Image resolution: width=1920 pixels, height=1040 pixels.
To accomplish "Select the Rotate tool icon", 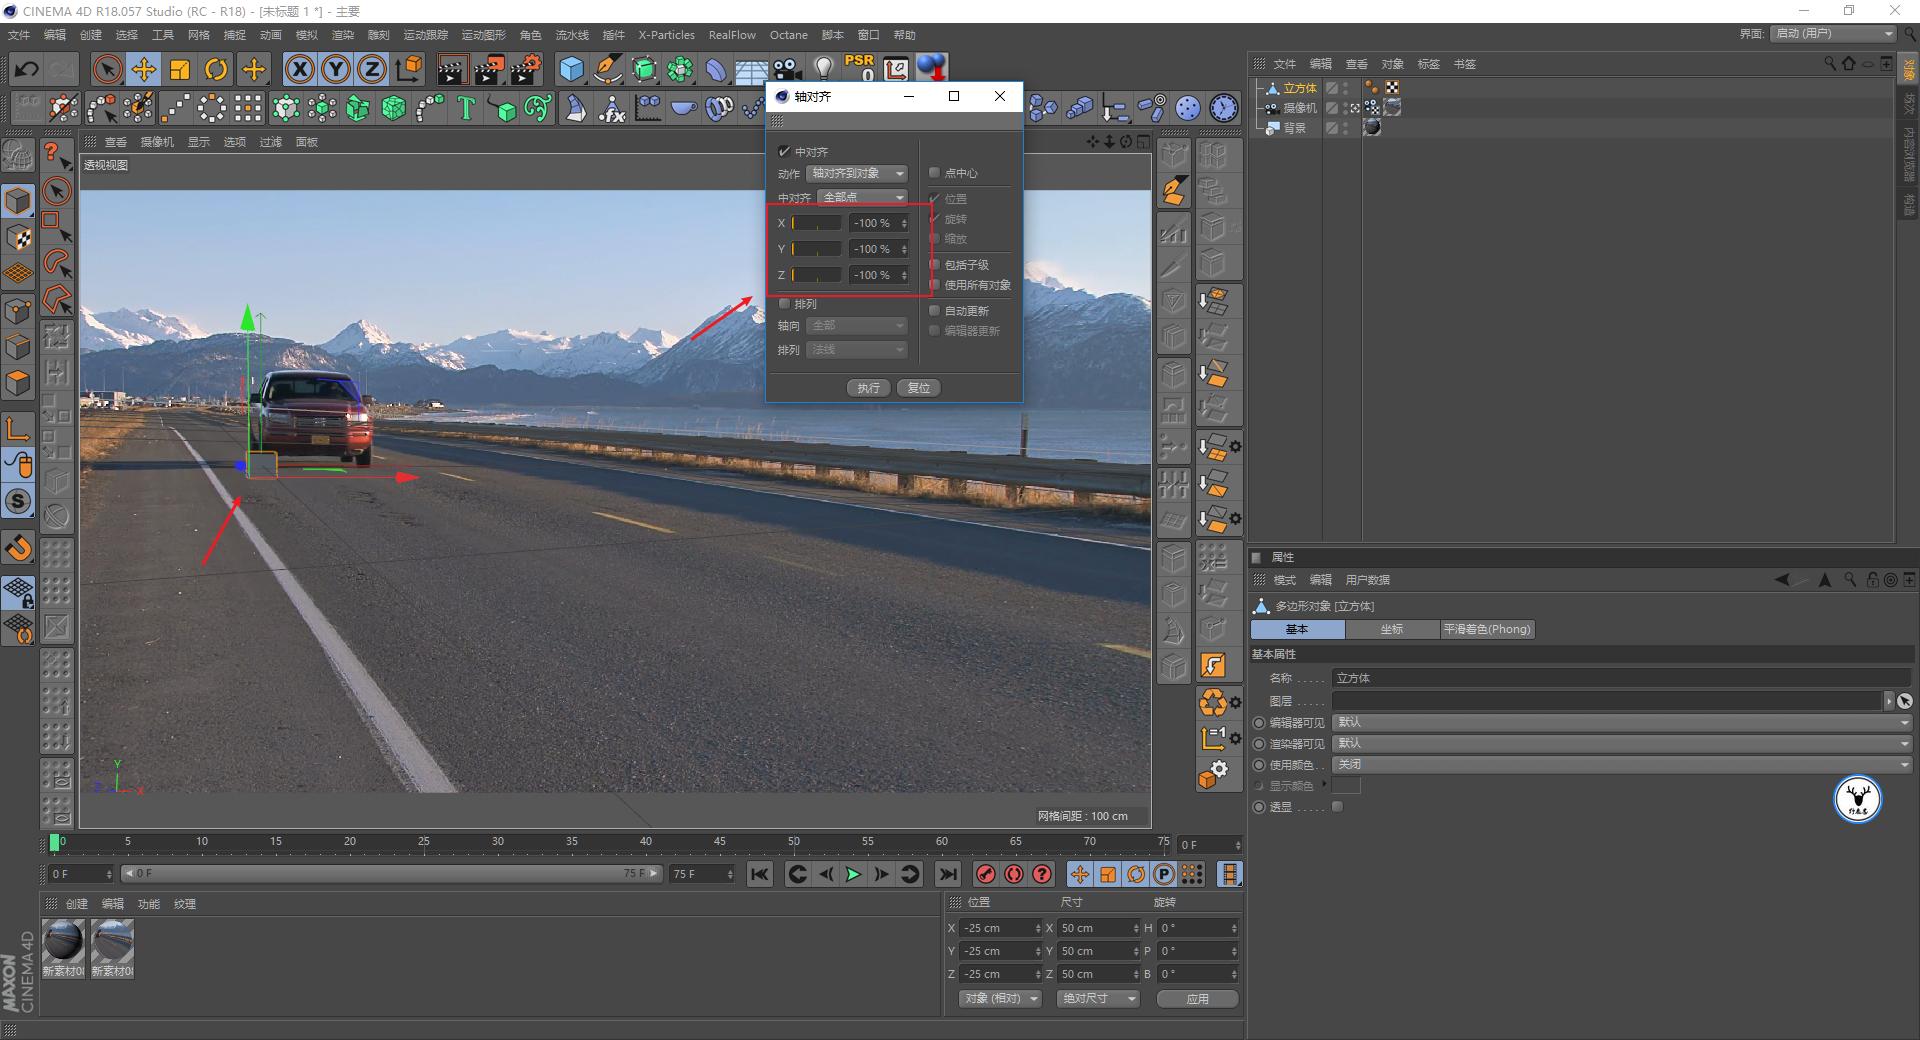I will (216, 69).
